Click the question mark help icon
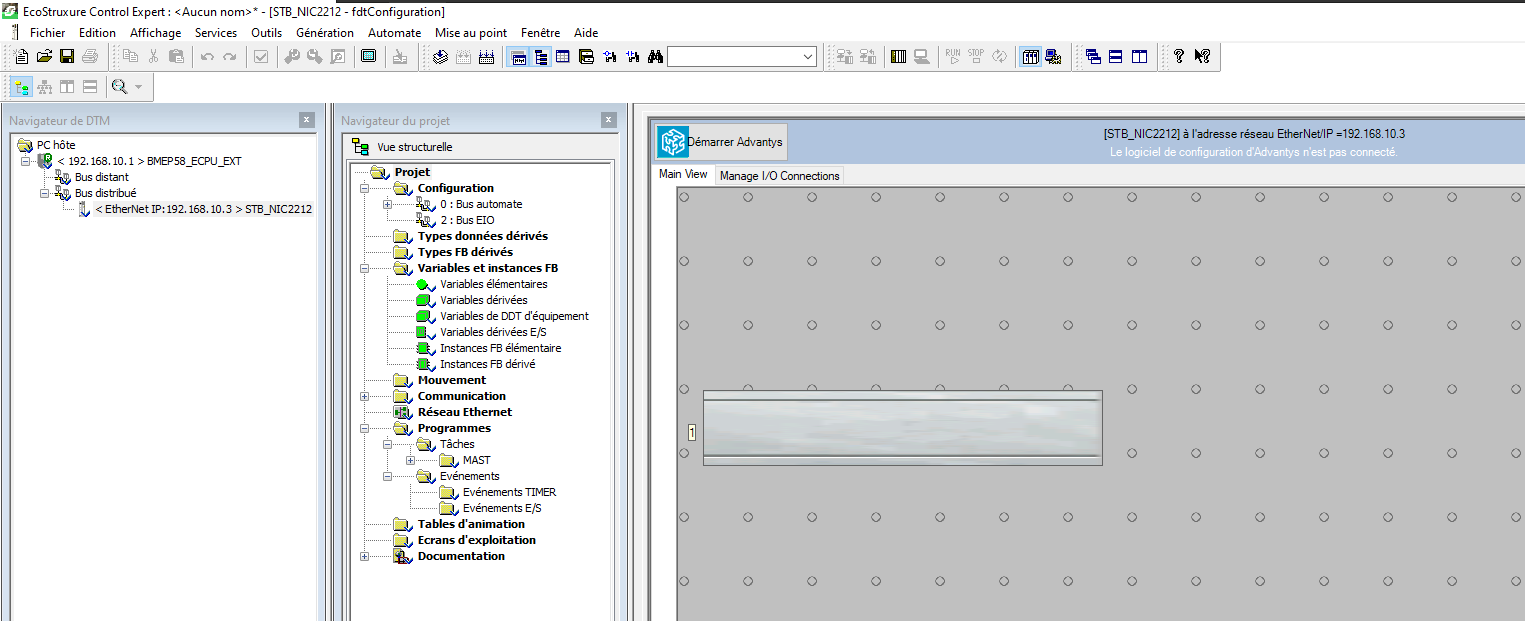This screenshot has width=1525, height=621. 1179,57
